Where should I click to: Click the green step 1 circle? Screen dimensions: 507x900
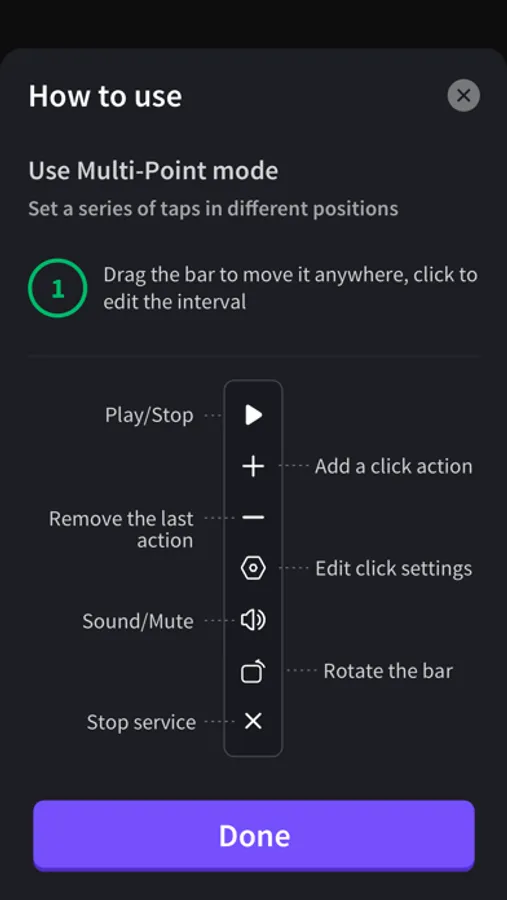(x=57, y=289)
